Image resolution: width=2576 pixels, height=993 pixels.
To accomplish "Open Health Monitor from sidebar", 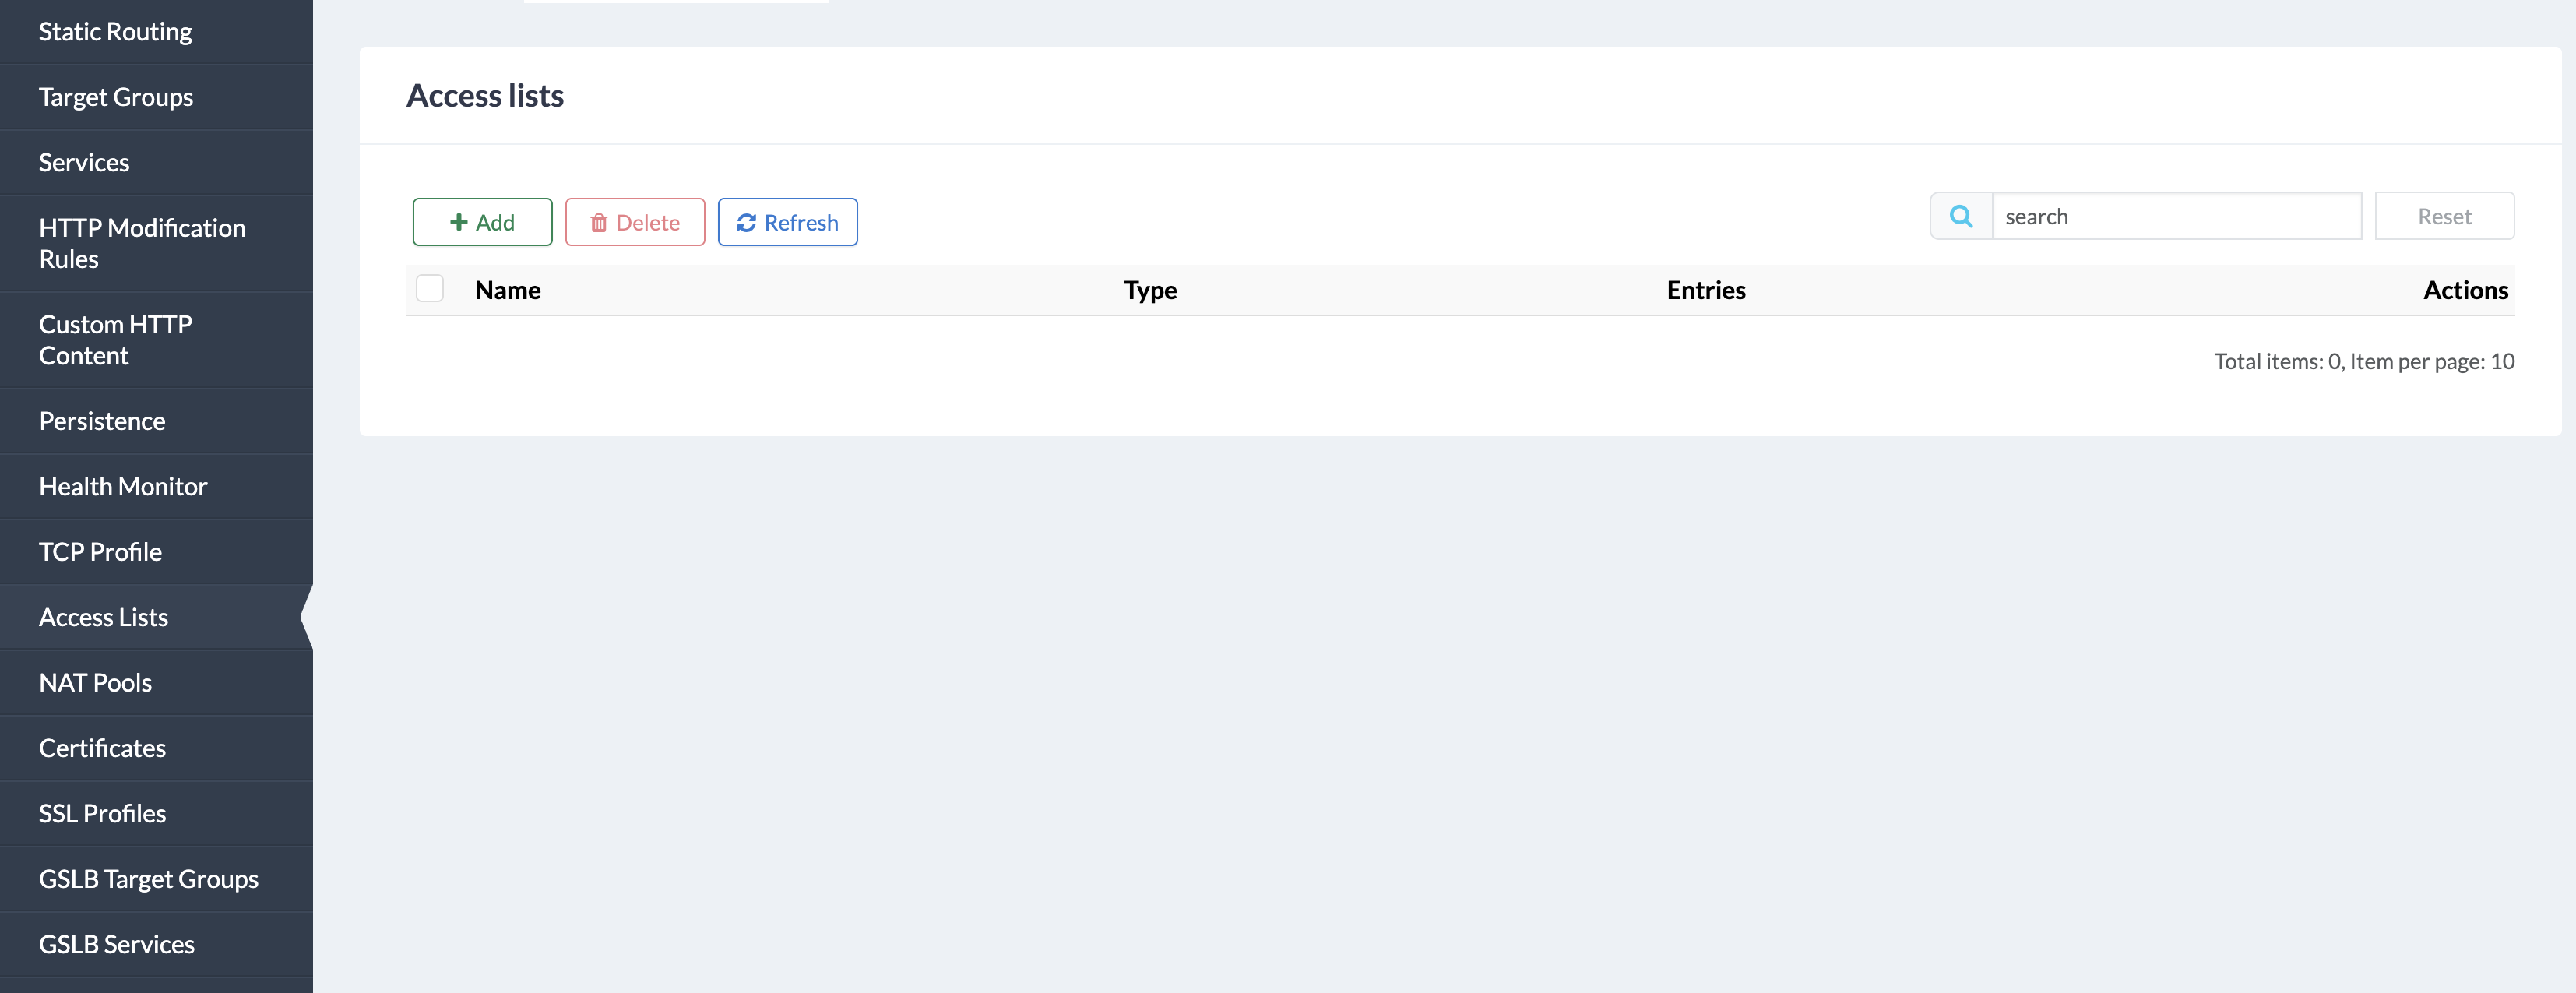I will (x=123, y=486).
